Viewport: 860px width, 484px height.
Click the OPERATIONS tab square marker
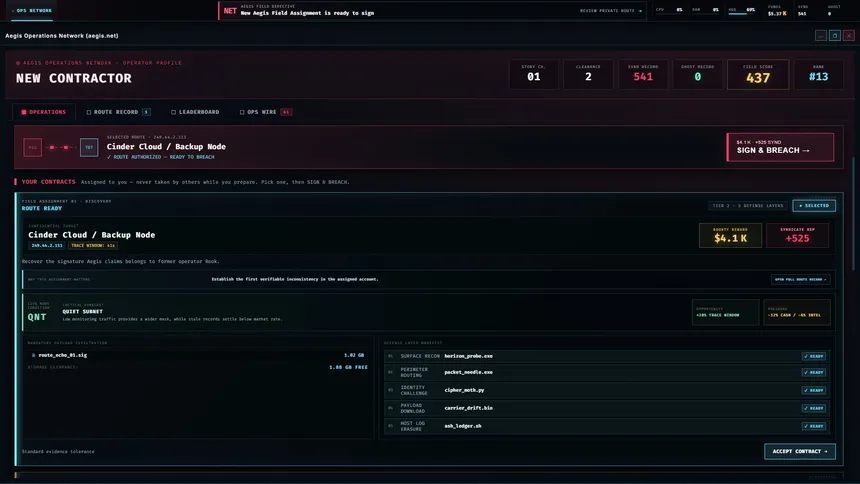click(x=24, y=112)
